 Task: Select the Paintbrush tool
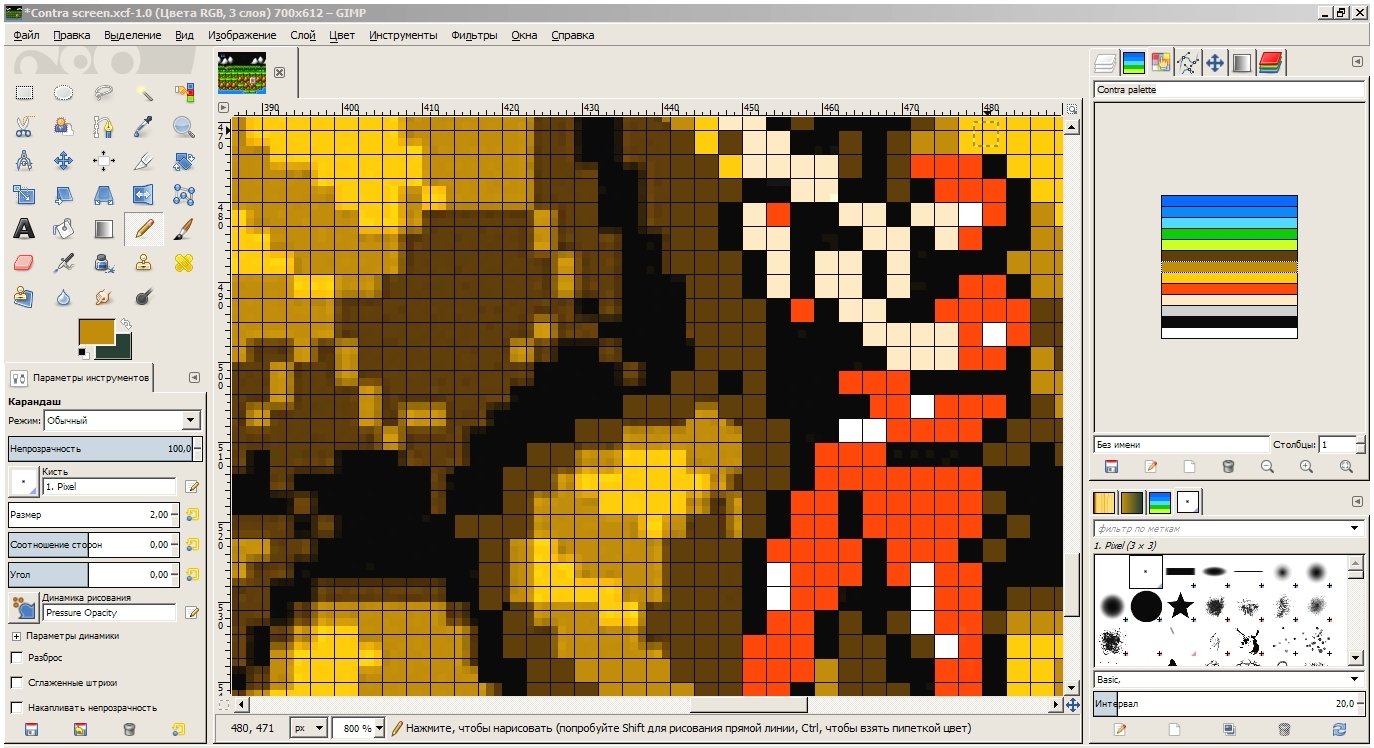[184, 229]
